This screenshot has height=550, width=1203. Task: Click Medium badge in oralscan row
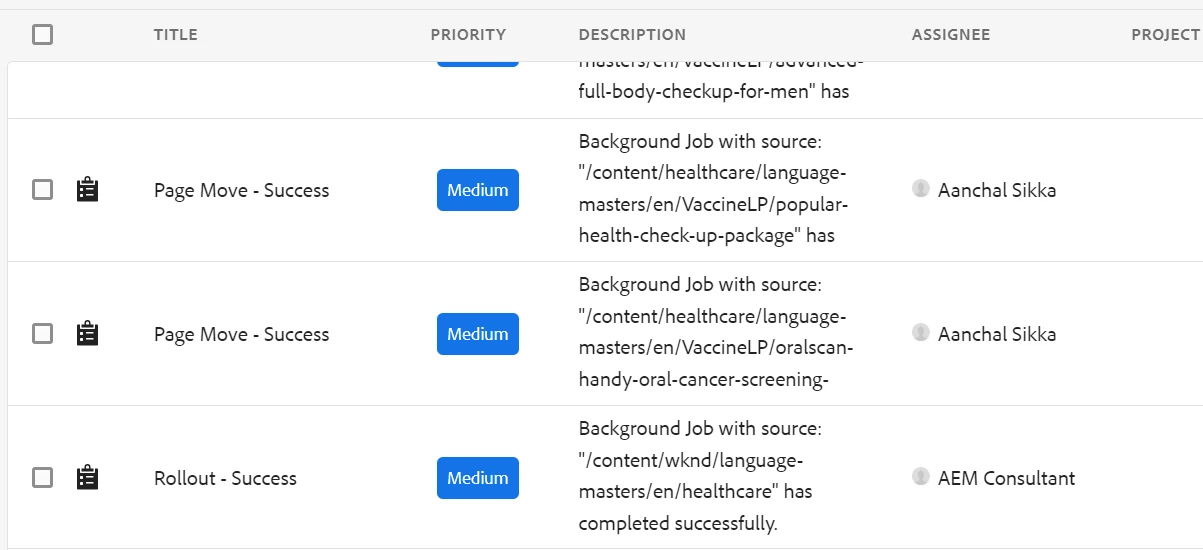[478, 334]
